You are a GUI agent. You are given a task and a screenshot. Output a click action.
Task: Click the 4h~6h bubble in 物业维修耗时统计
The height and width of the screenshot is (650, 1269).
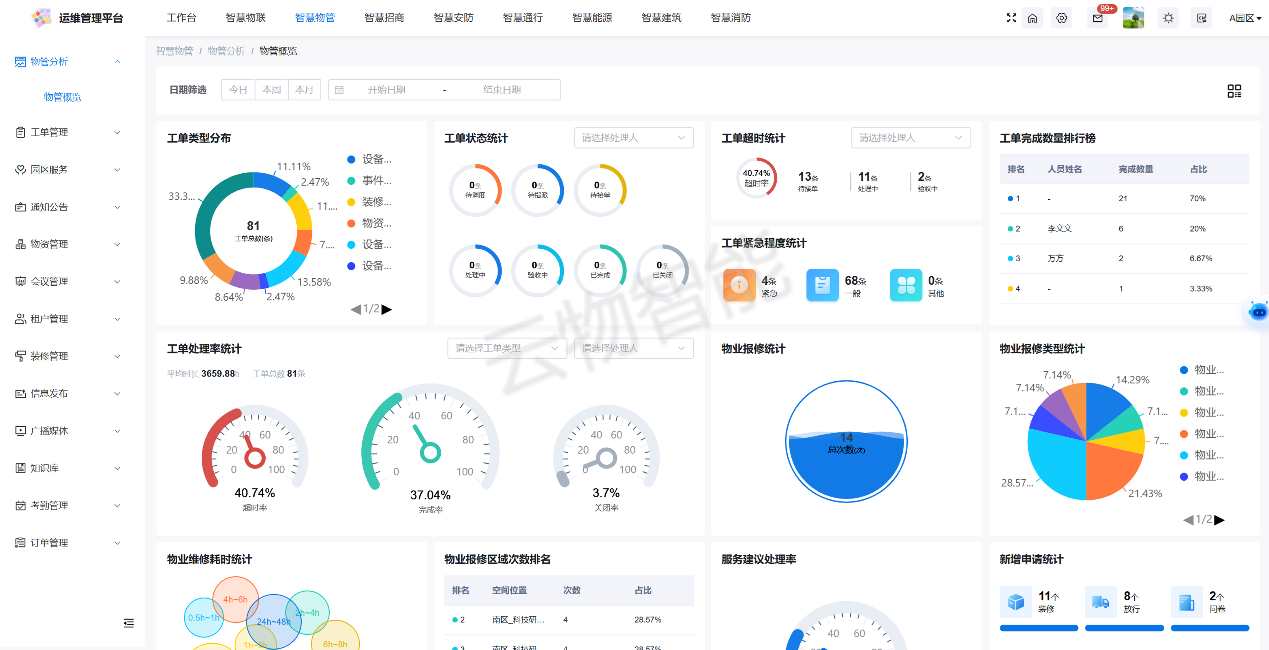236,600
